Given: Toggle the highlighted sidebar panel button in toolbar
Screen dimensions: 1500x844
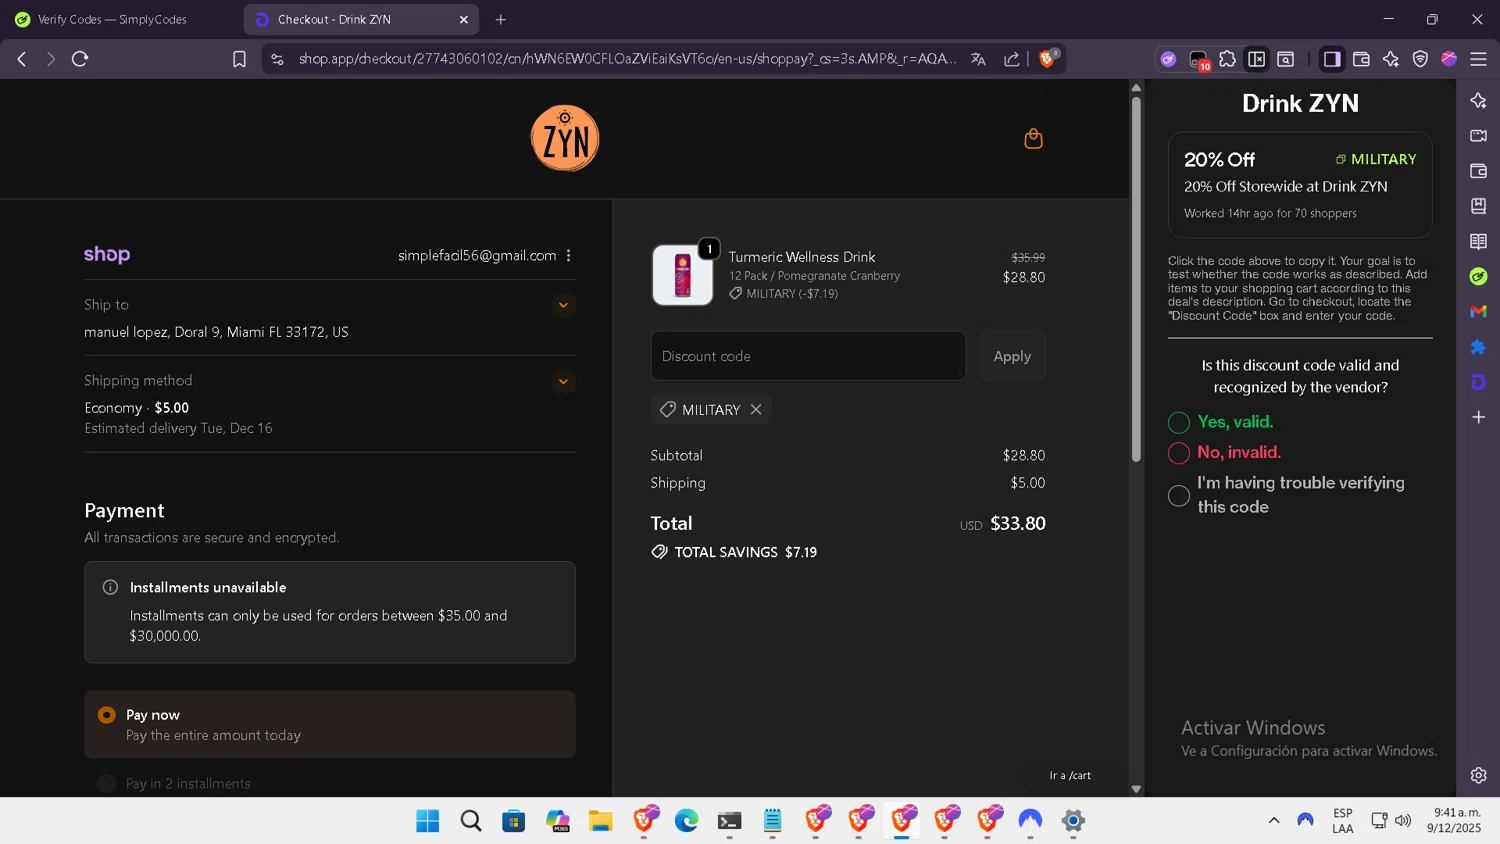Looking at the screenshot, I should (1331, 59).
